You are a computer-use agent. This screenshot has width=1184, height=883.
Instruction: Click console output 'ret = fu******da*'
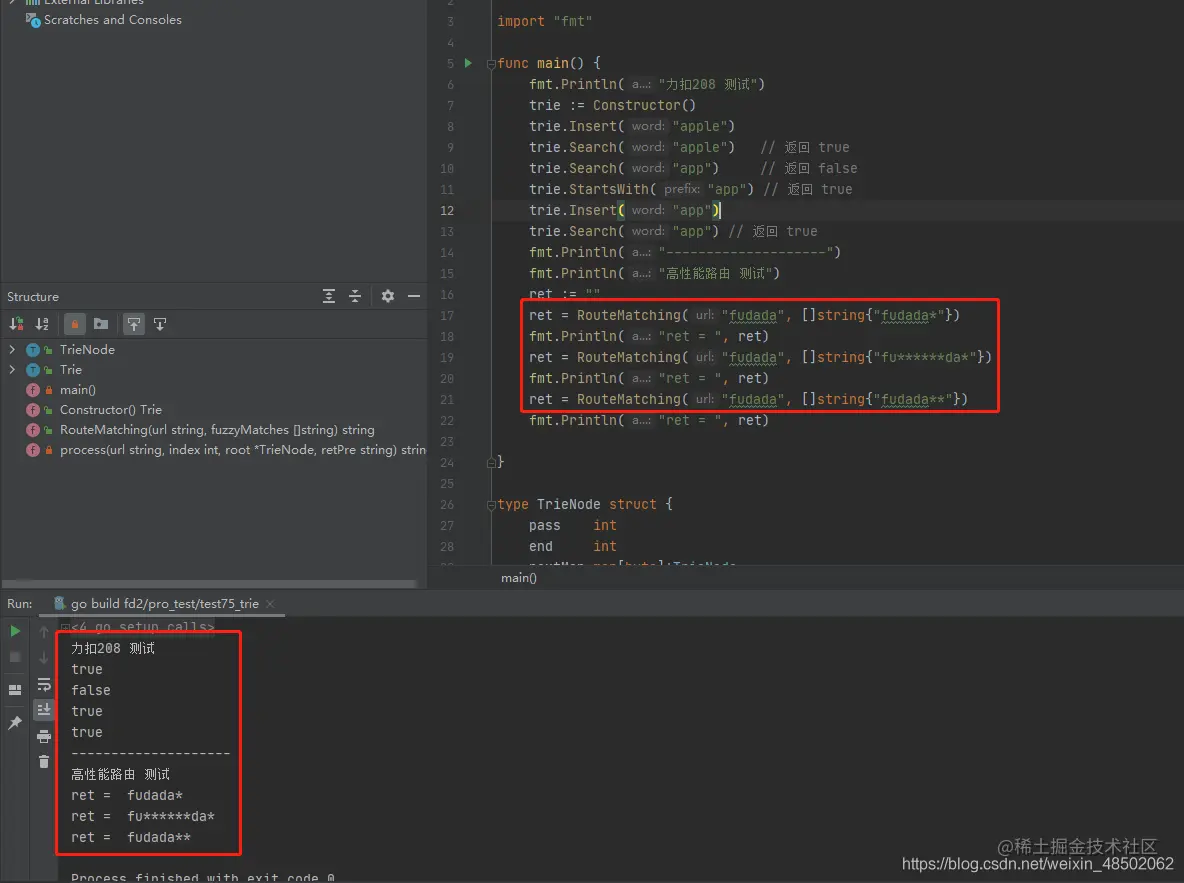point(143,816)
